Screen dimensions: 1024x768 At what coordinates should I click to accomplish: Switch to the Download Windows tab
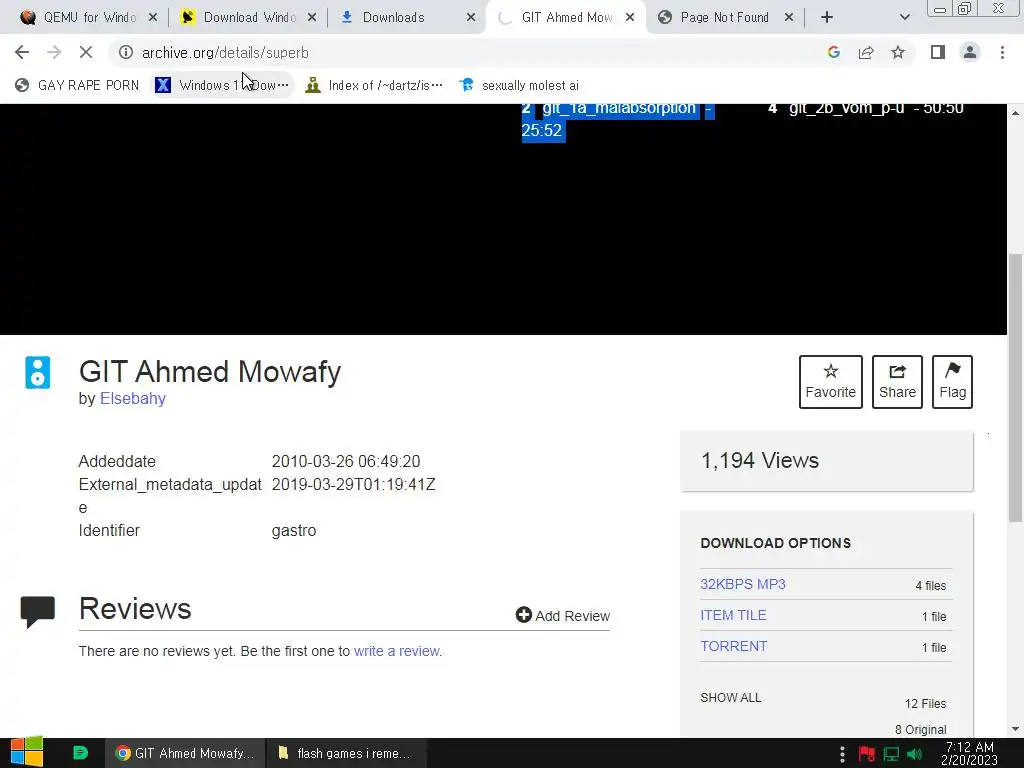248,18
